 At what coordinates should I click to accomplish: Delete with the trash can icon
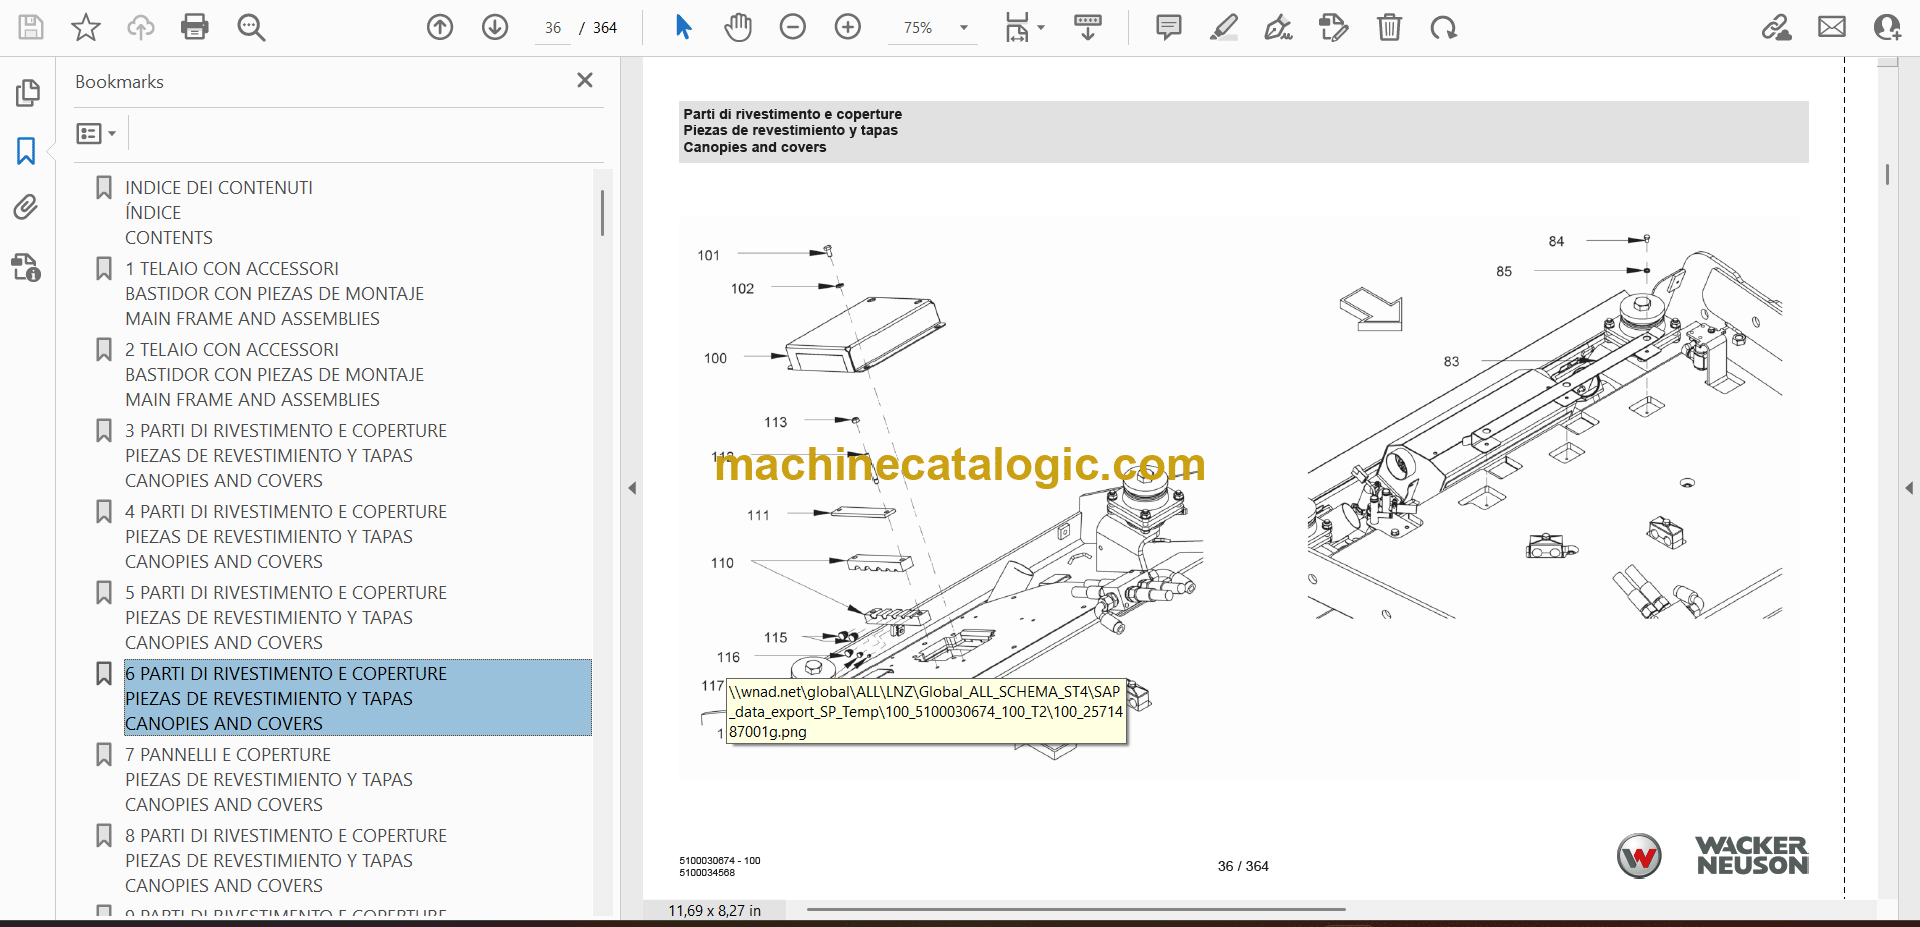click(1389, 27)
